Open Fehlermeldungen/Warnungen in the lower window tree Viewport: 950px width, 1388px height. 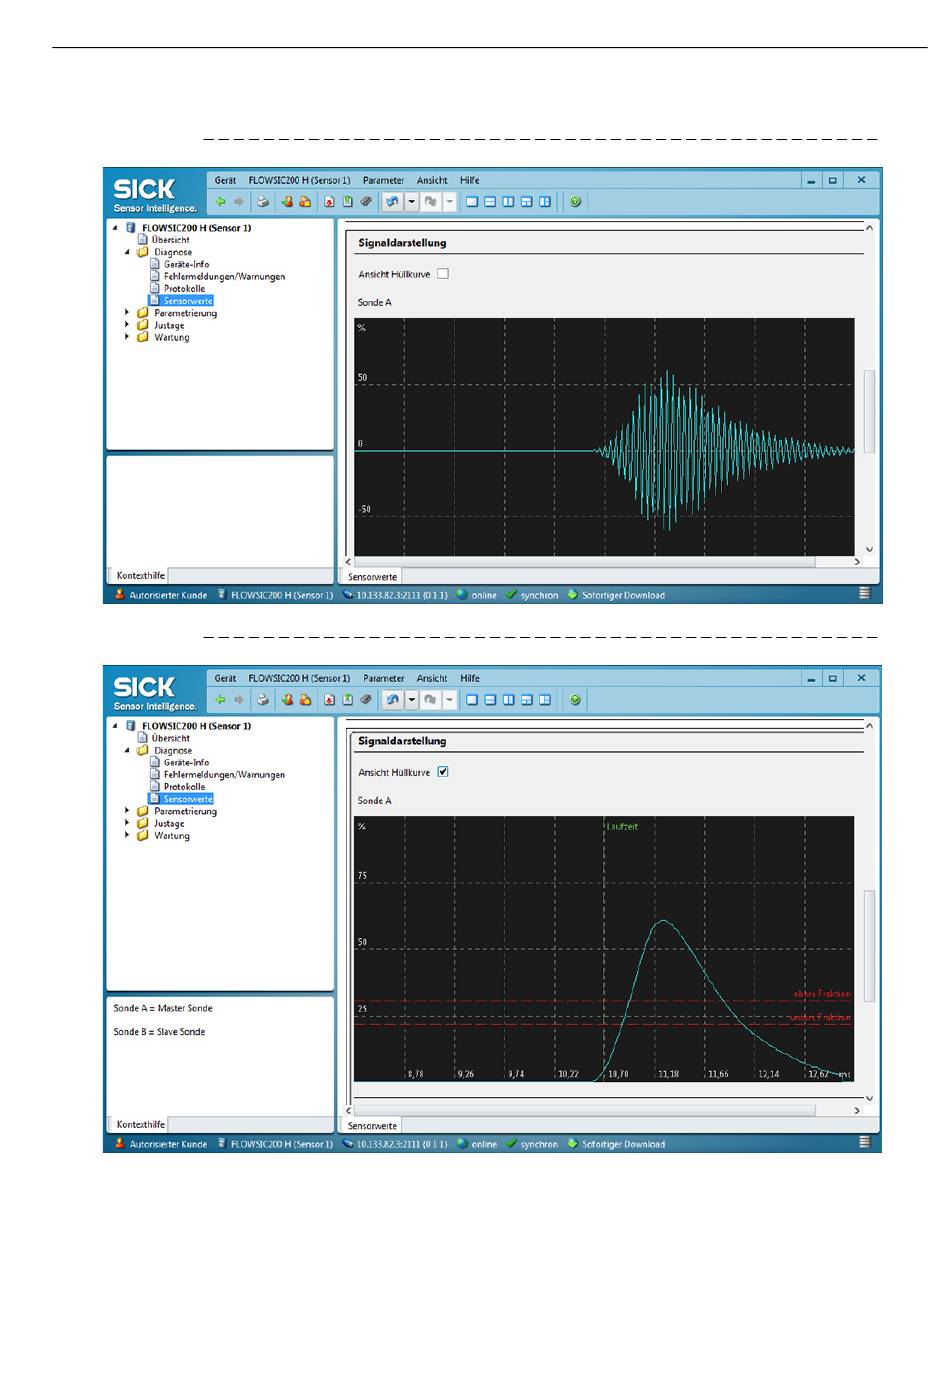click(x=224, y=775)
